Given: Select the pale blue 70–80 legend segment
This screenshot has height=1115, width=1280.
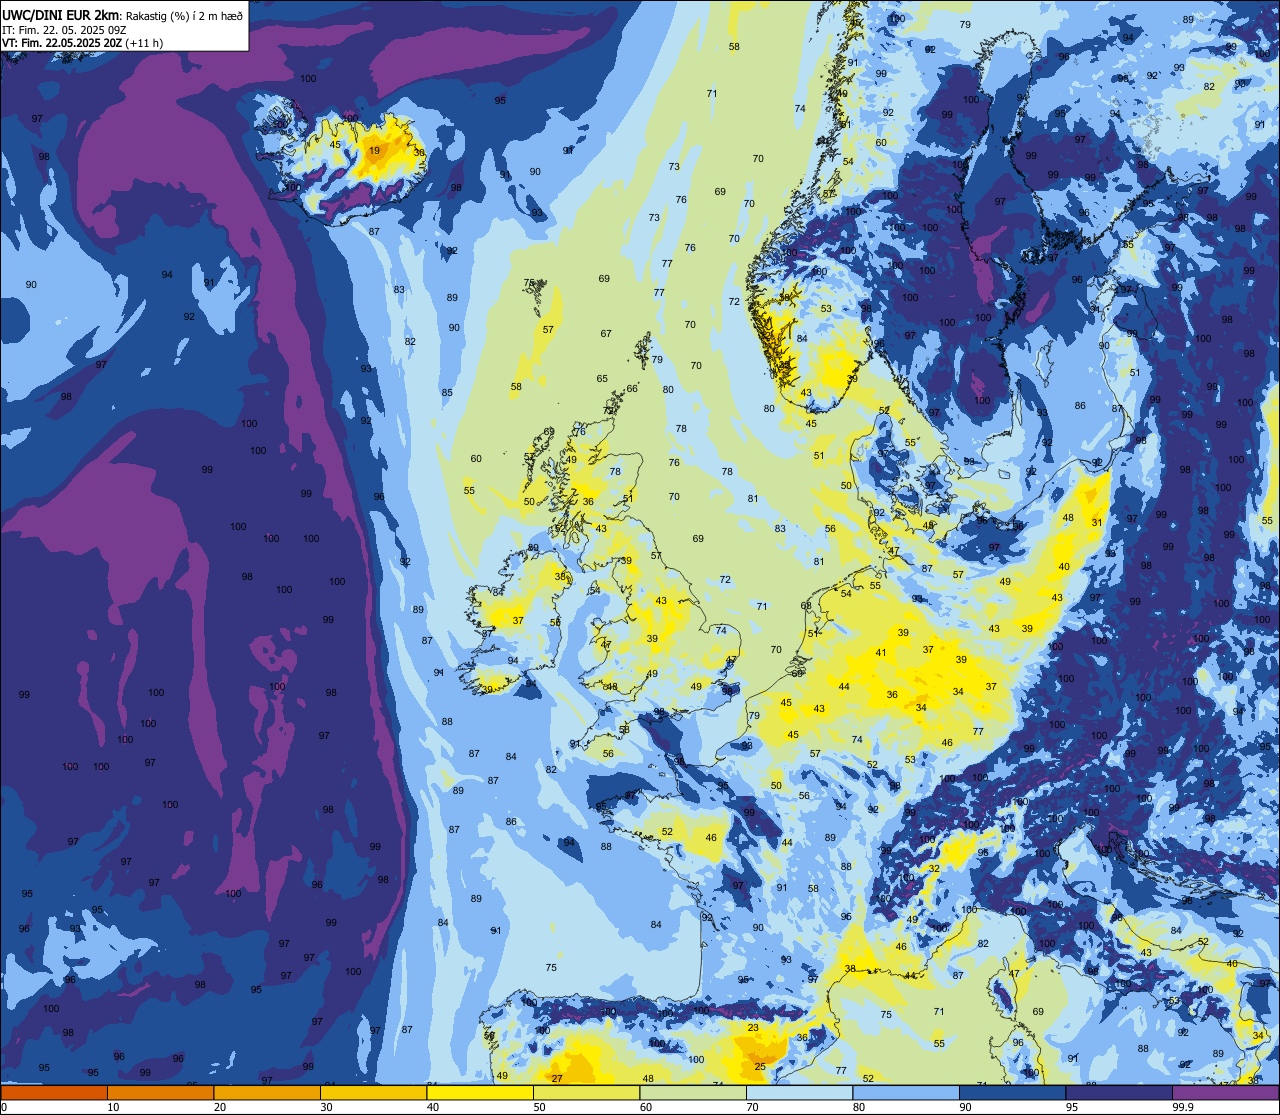Looking at the screenshot, I should click(799, 1092).
